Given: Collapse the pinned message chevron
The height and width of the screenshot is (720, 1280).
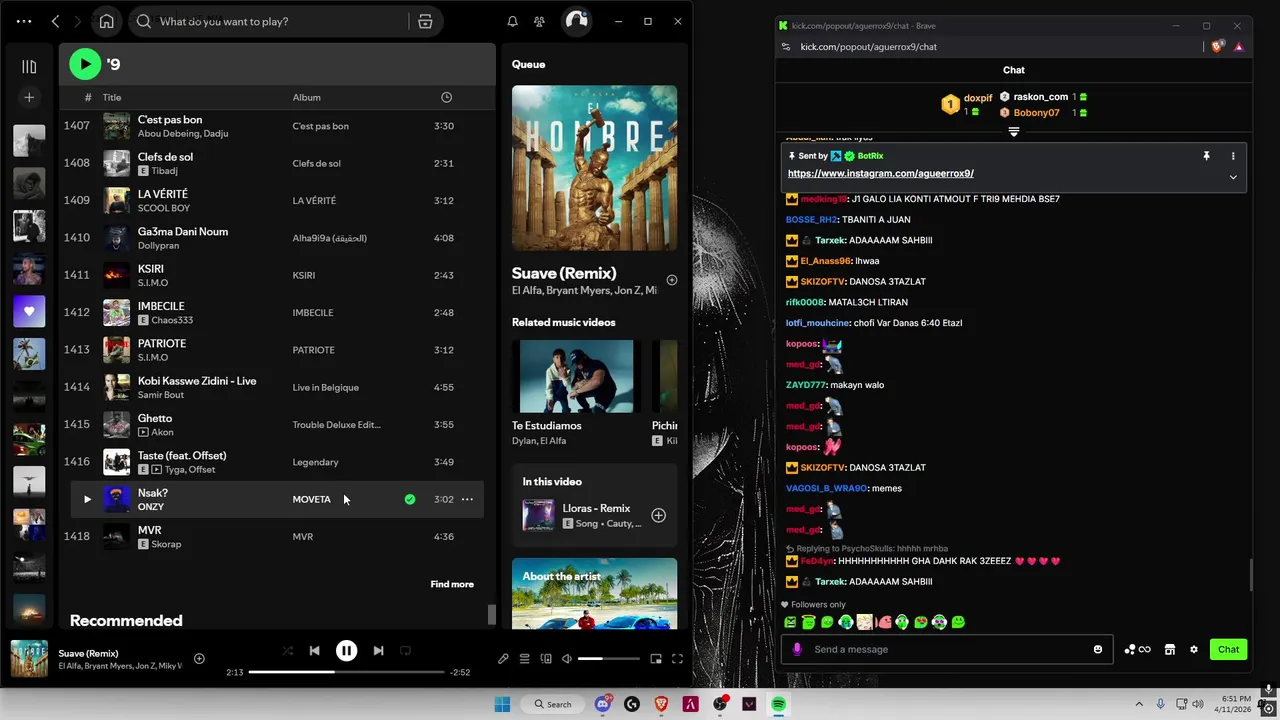Looking at the screenshot, I should pos(1233,177).
